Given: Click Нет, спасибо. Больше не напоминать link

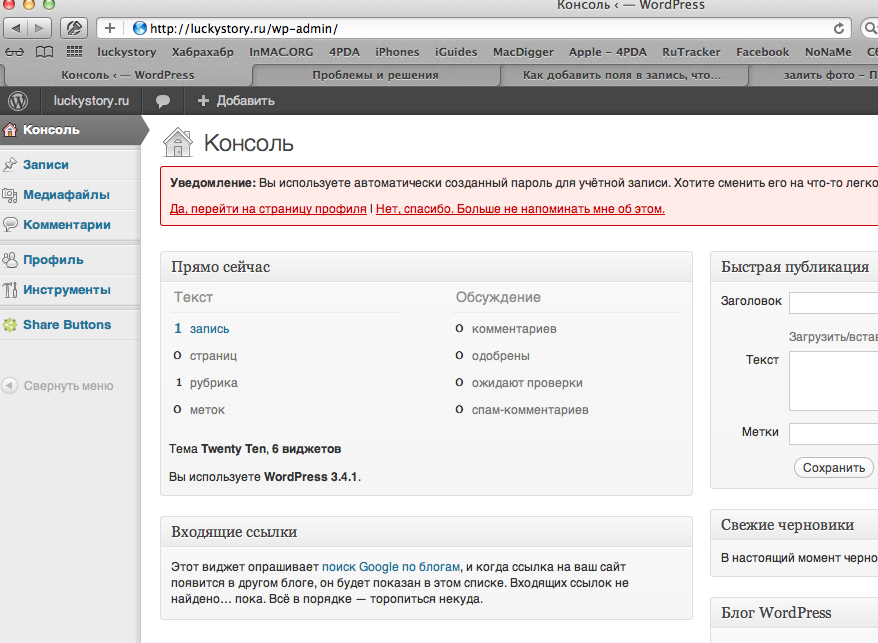Looking at the screenshot, I should click(x=520, y=209).
